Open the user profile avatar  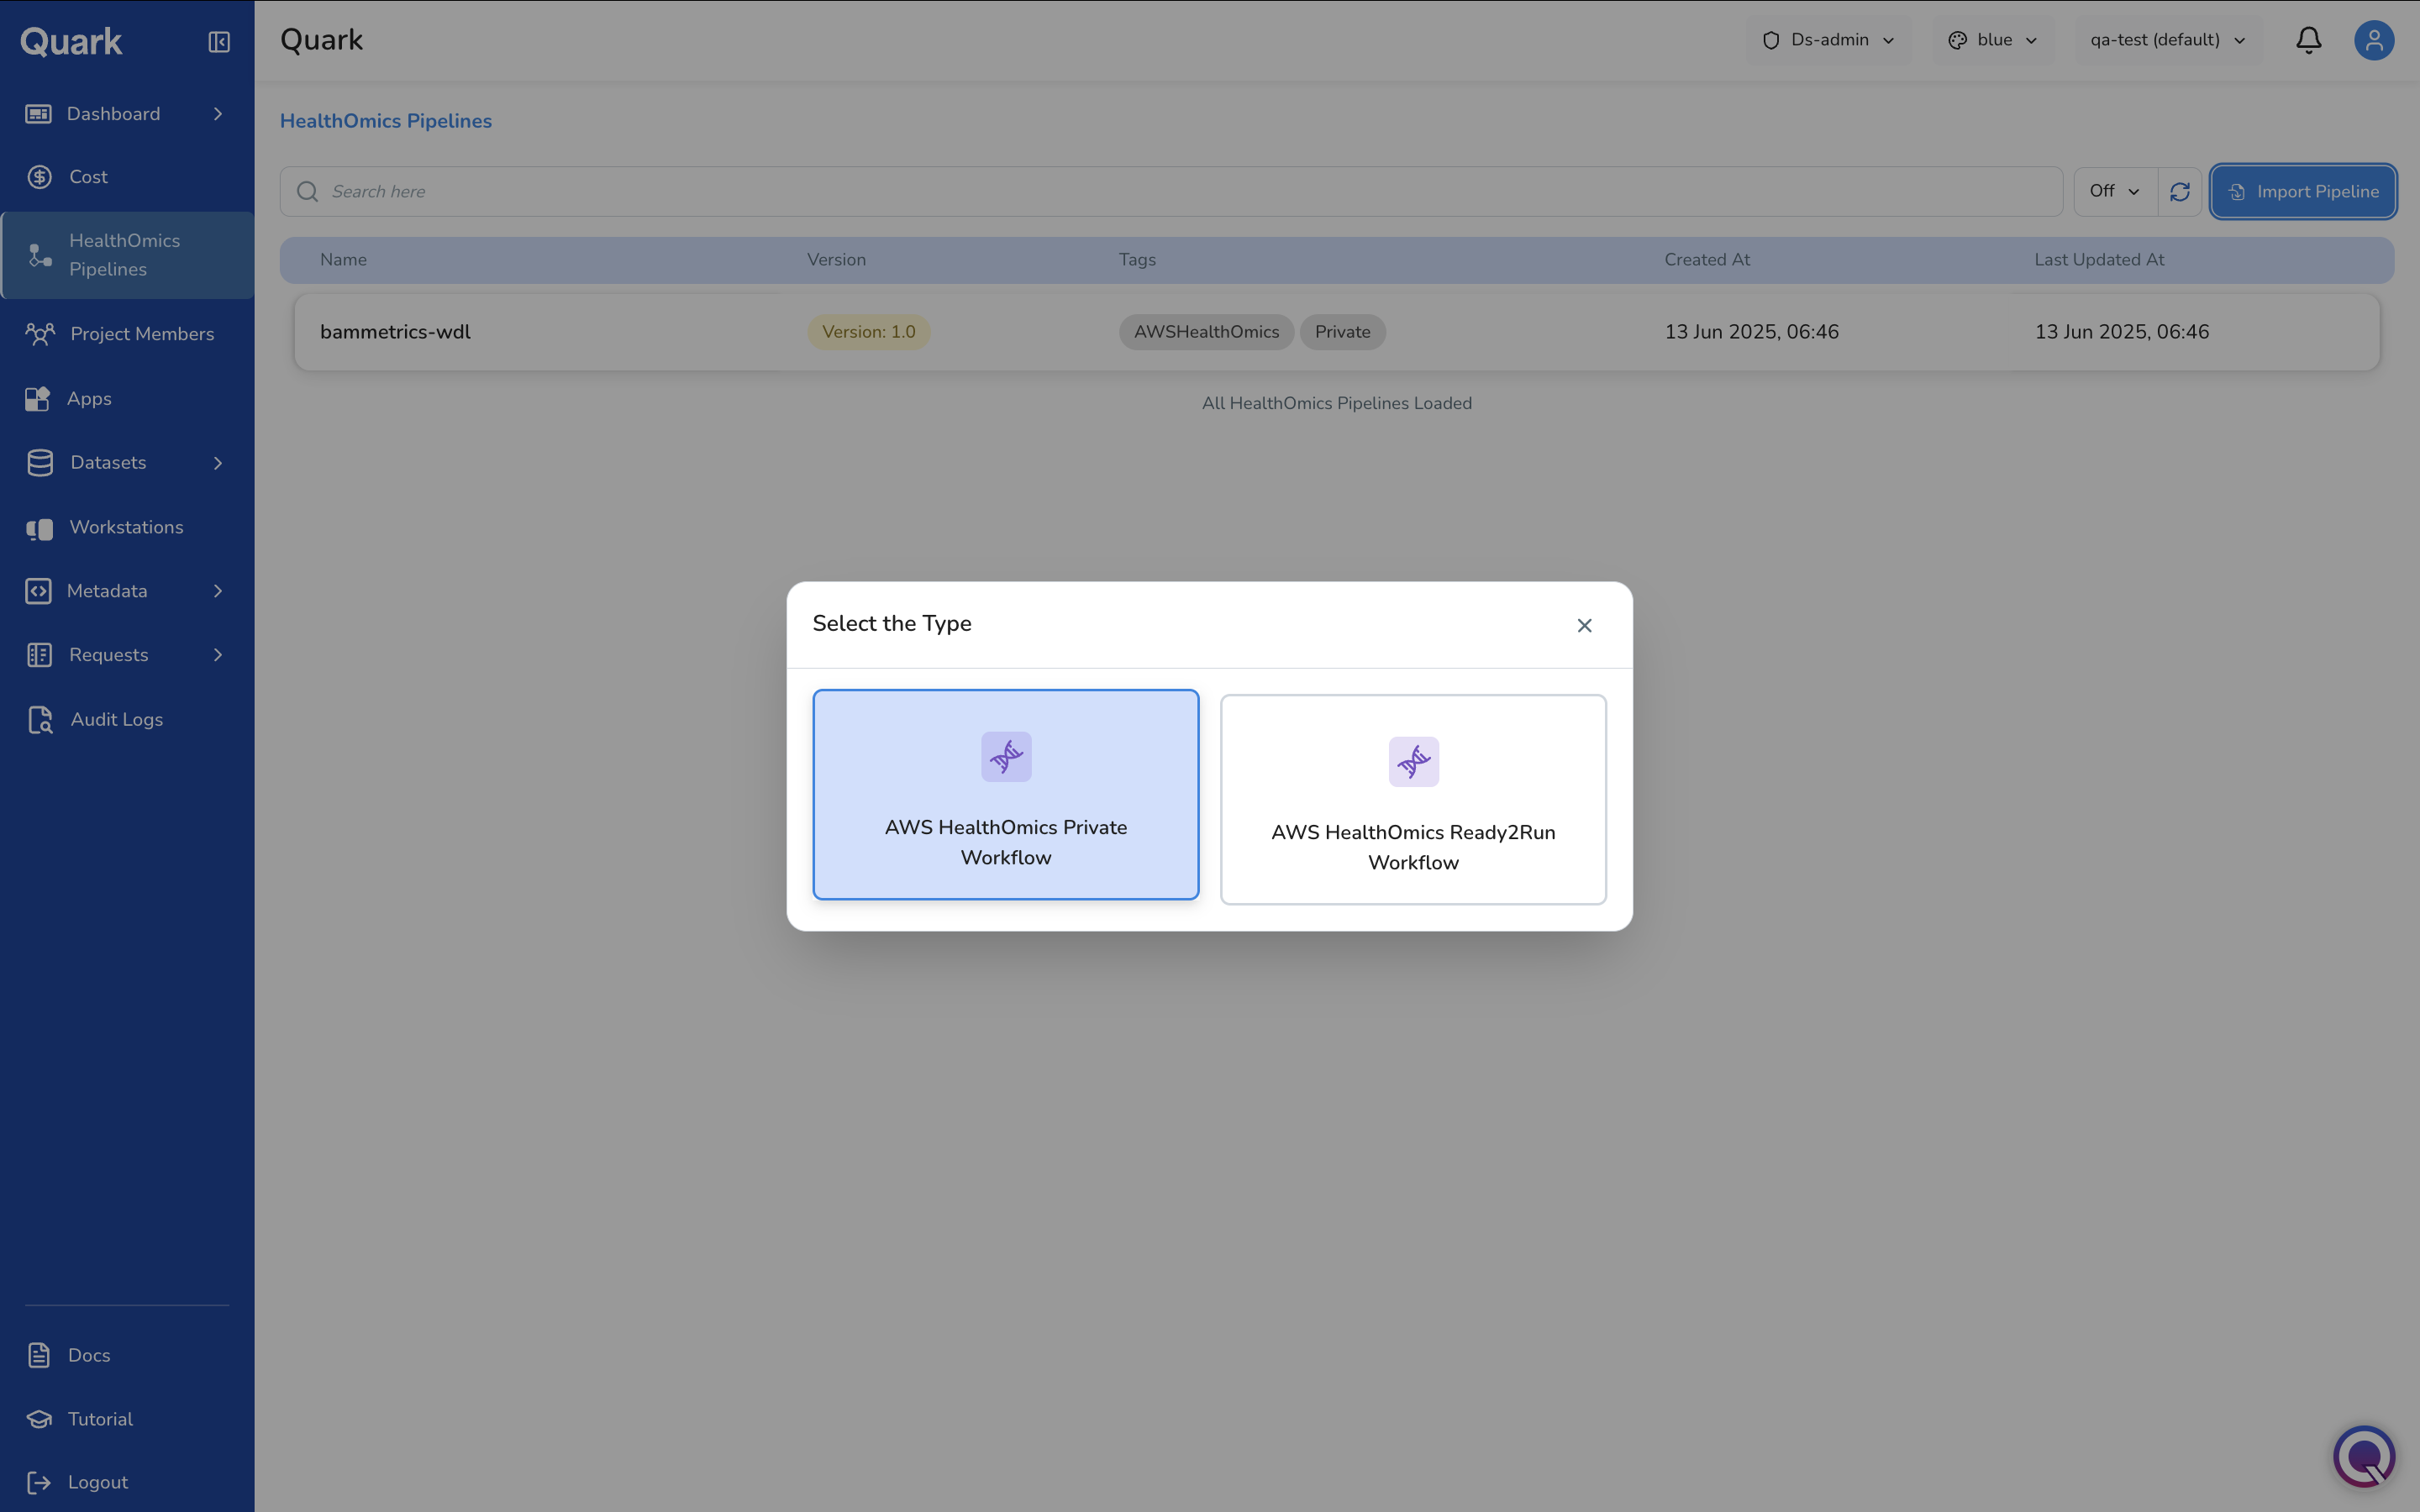[2374, 40]
